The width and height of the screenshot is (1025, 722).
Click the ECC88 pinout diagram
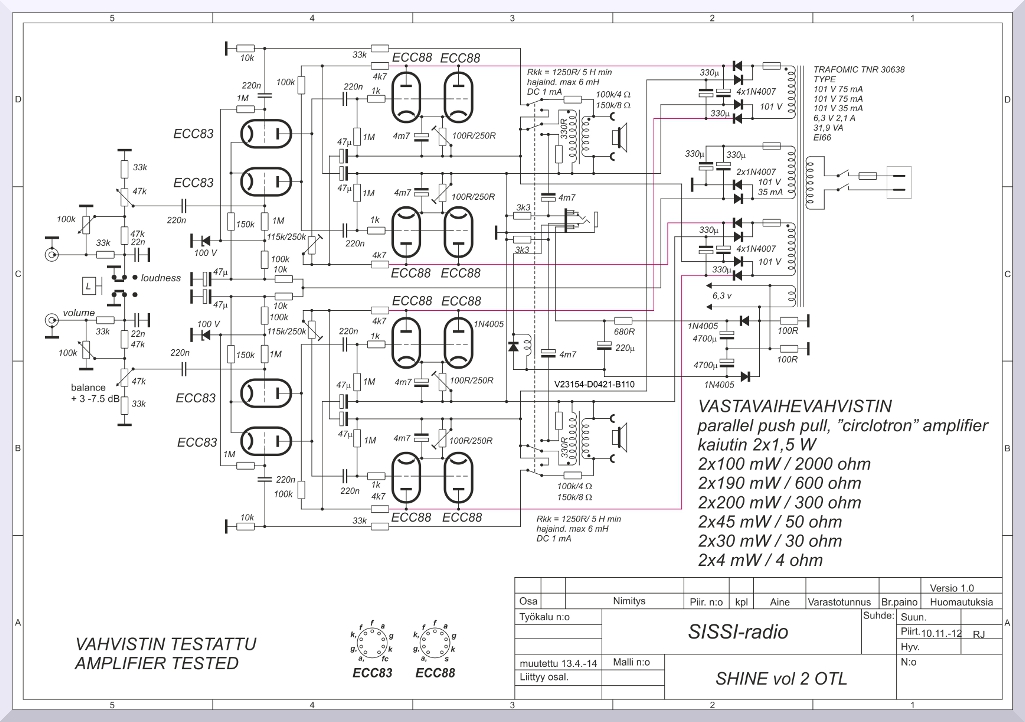(434, 643)
